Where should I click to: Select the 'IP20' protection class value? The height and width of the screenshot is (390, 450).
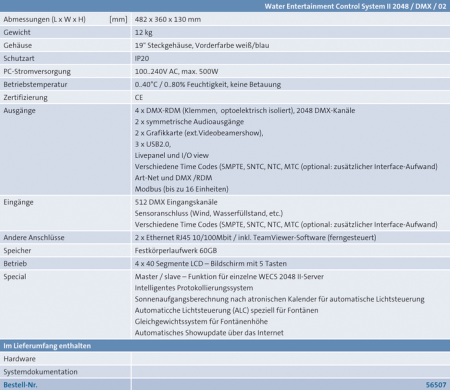pyautogui.click(x=142, y=58)
